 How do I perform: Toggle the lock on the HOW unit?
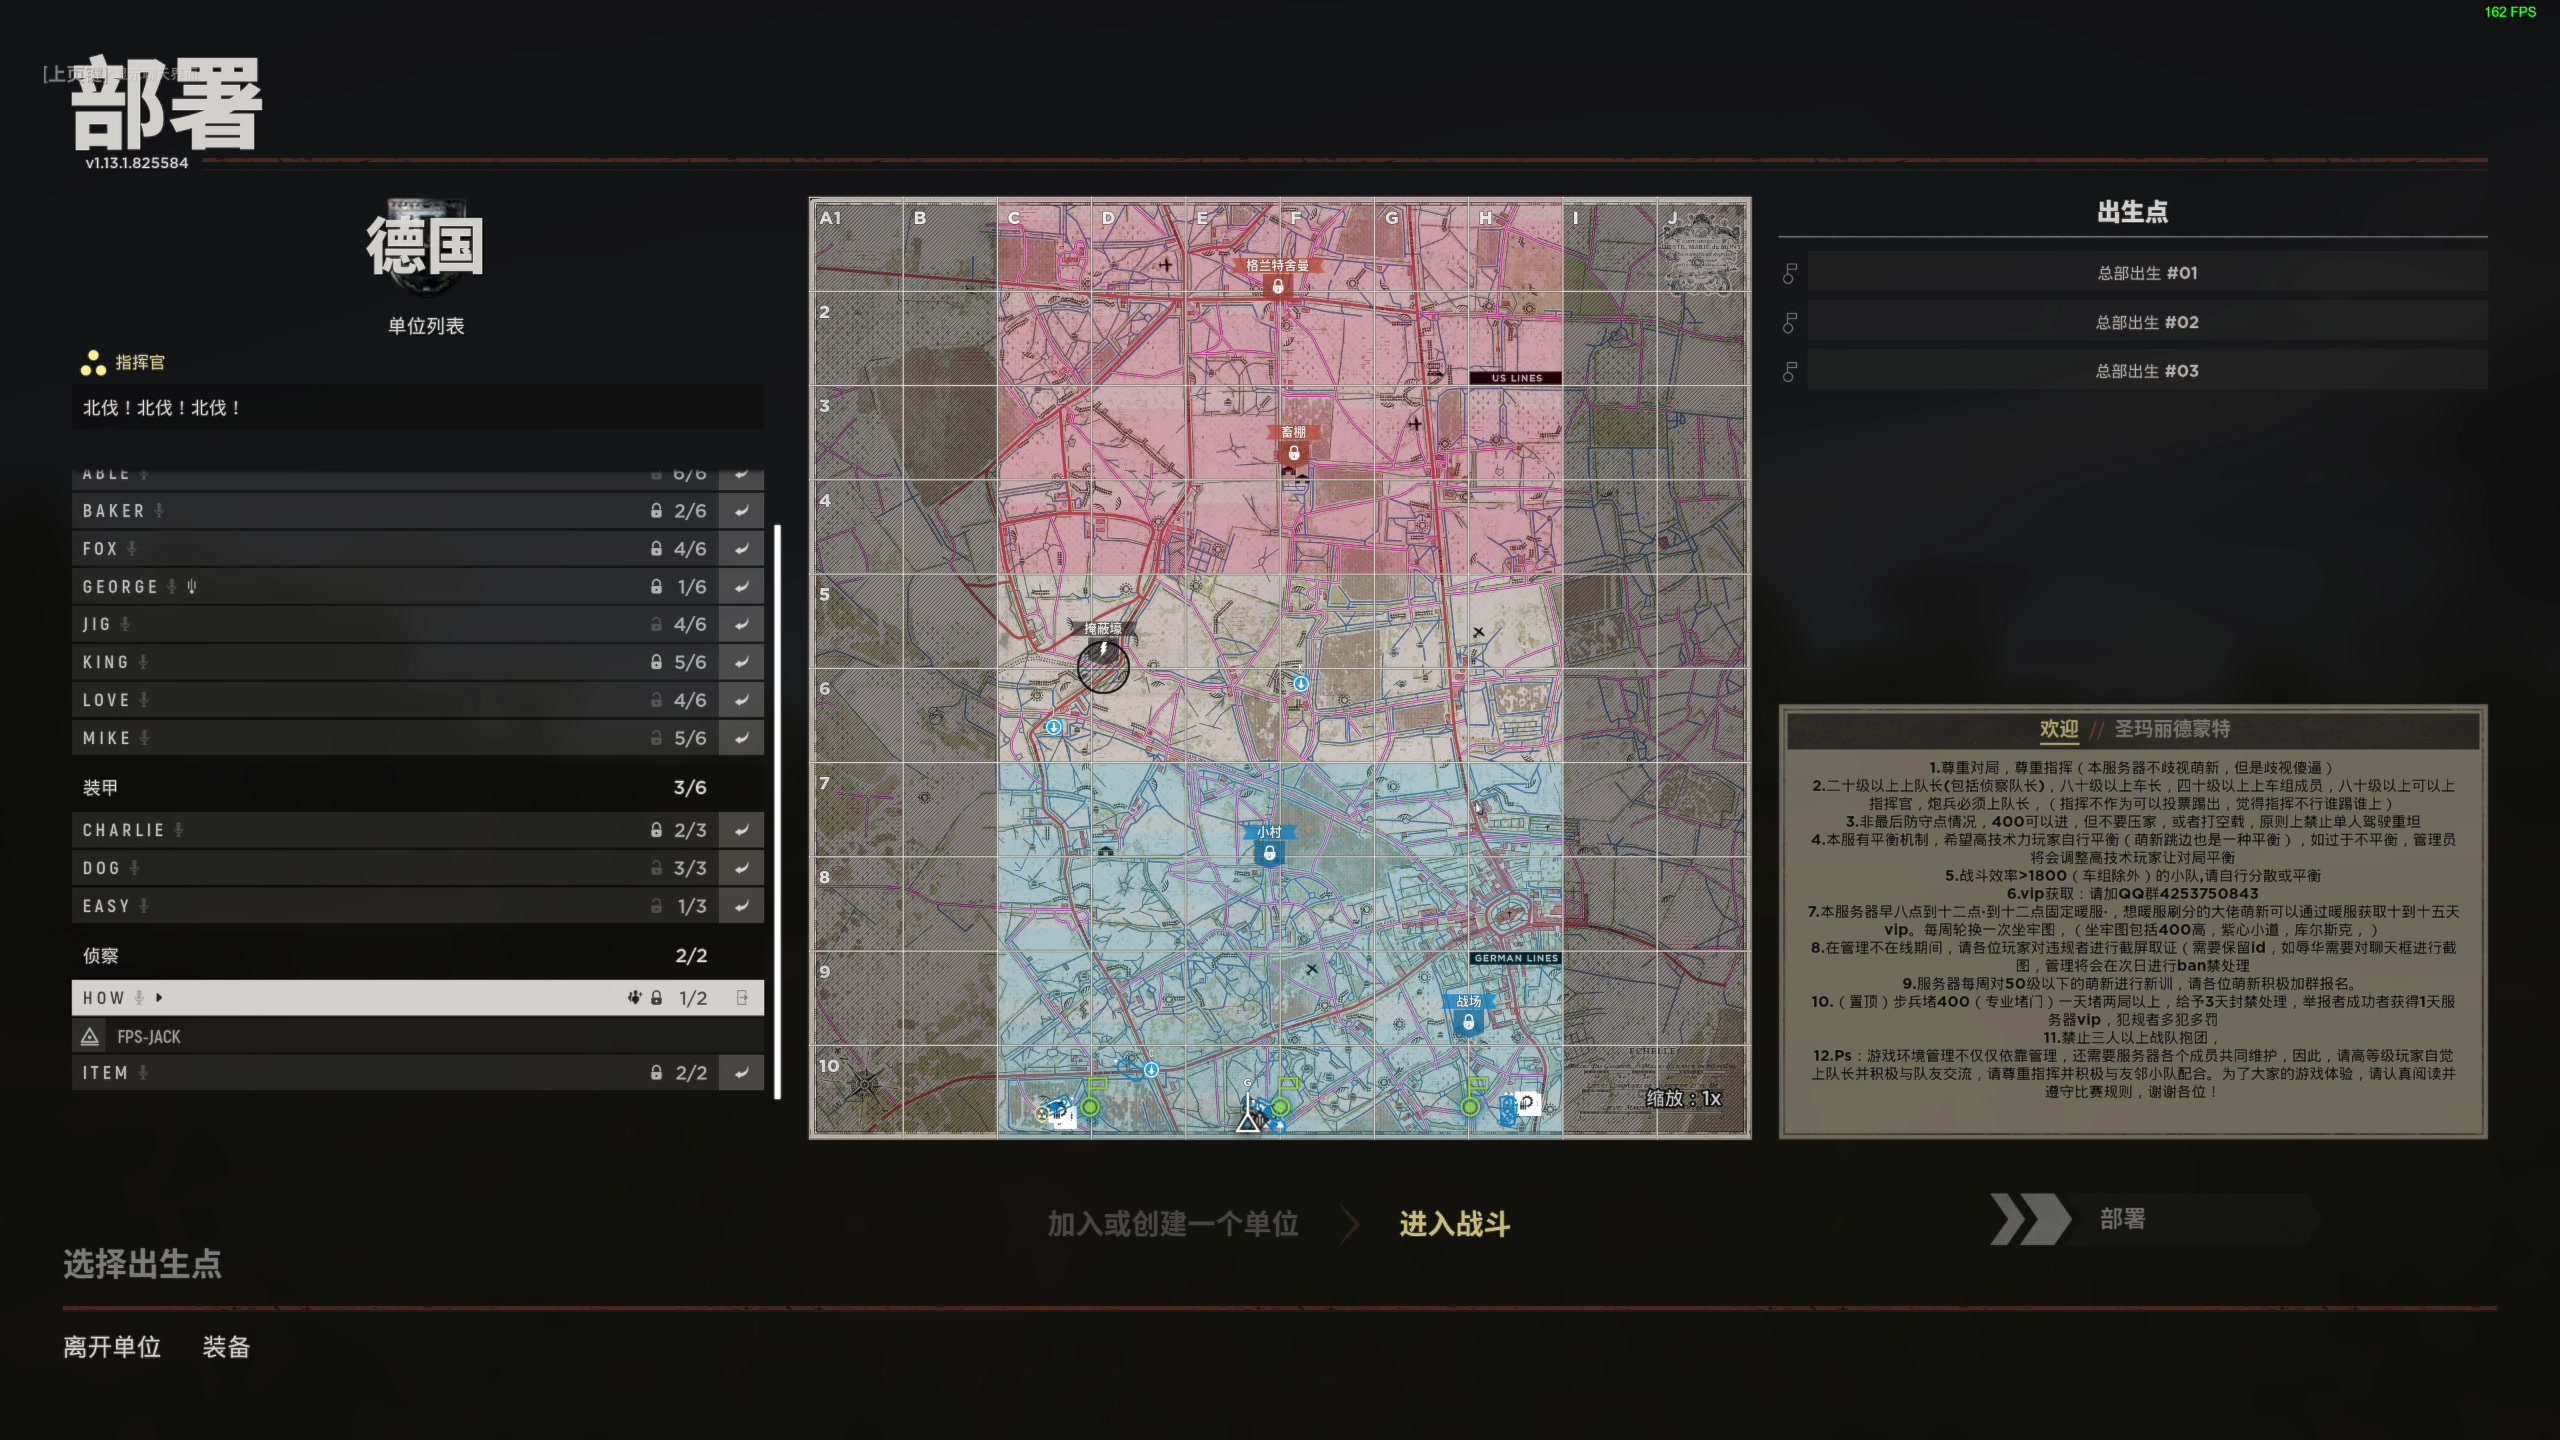(657, 998)
